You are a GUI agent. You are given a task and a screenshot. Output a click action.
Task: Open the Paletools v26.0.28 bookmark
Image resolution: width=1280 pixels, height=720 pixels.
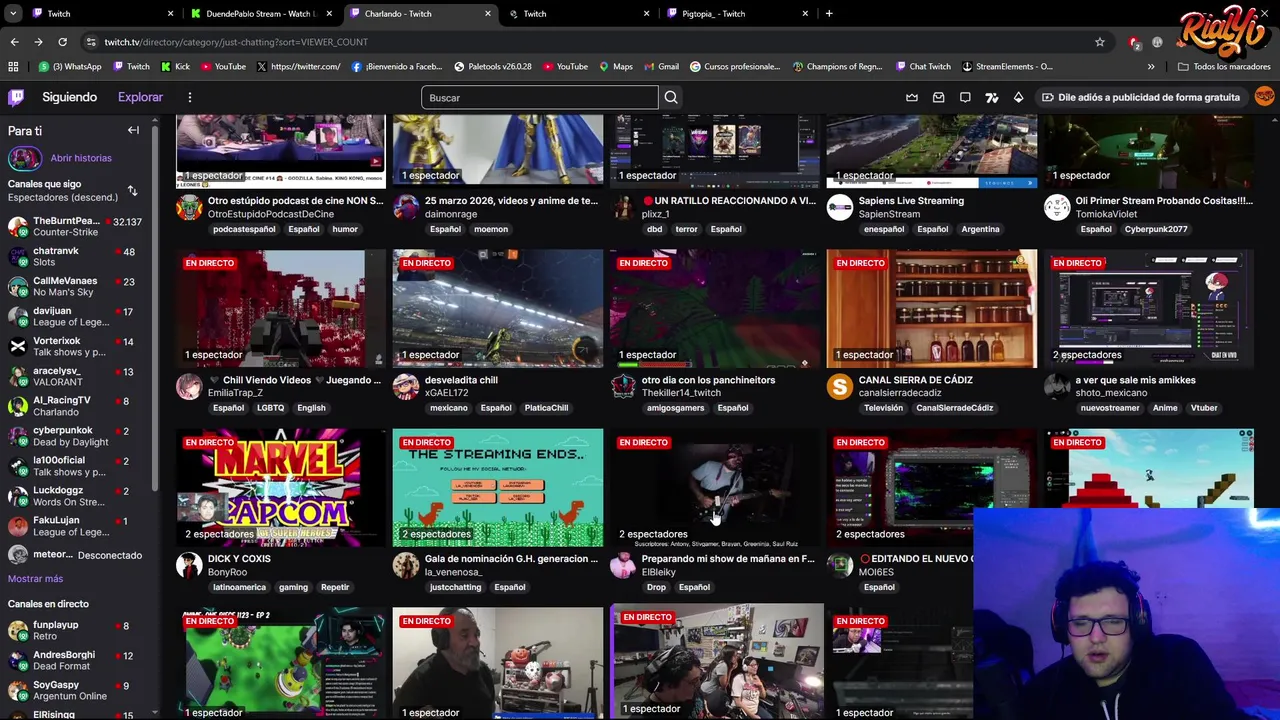pyautogui.click(x=493, y=67)
